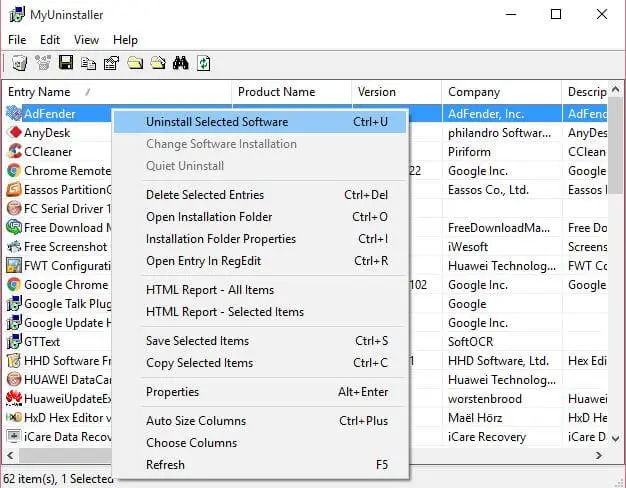Choose Copy Selected Items

260,363
